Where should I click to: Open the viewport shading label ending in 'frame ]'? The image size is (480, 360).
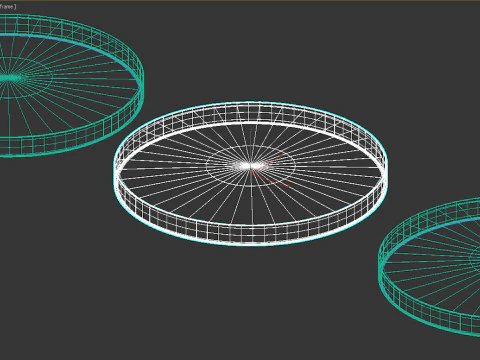pos(8,6)
